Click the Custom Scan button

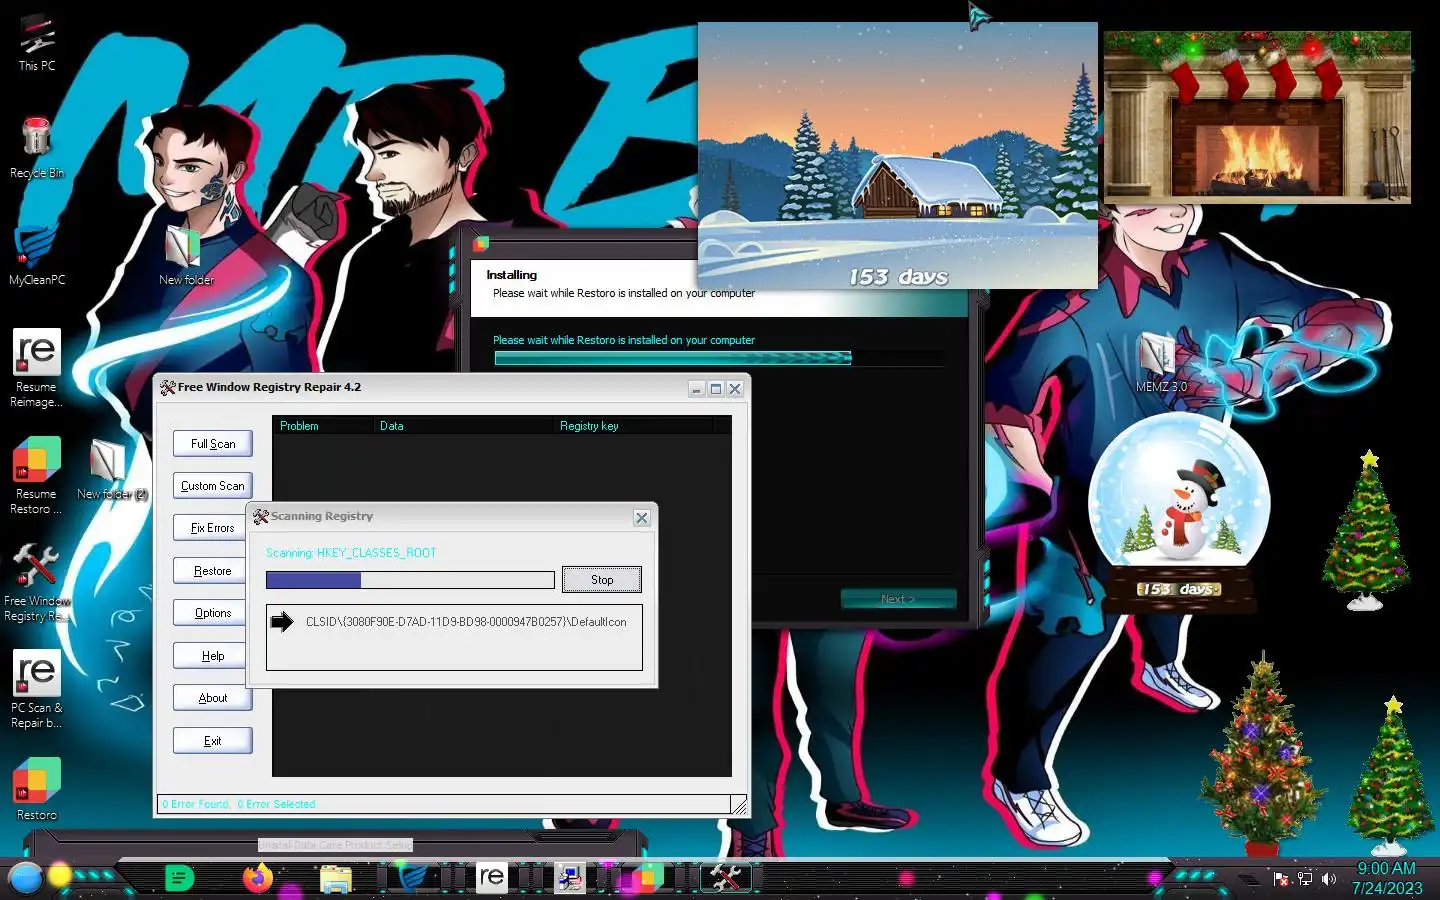213,486
